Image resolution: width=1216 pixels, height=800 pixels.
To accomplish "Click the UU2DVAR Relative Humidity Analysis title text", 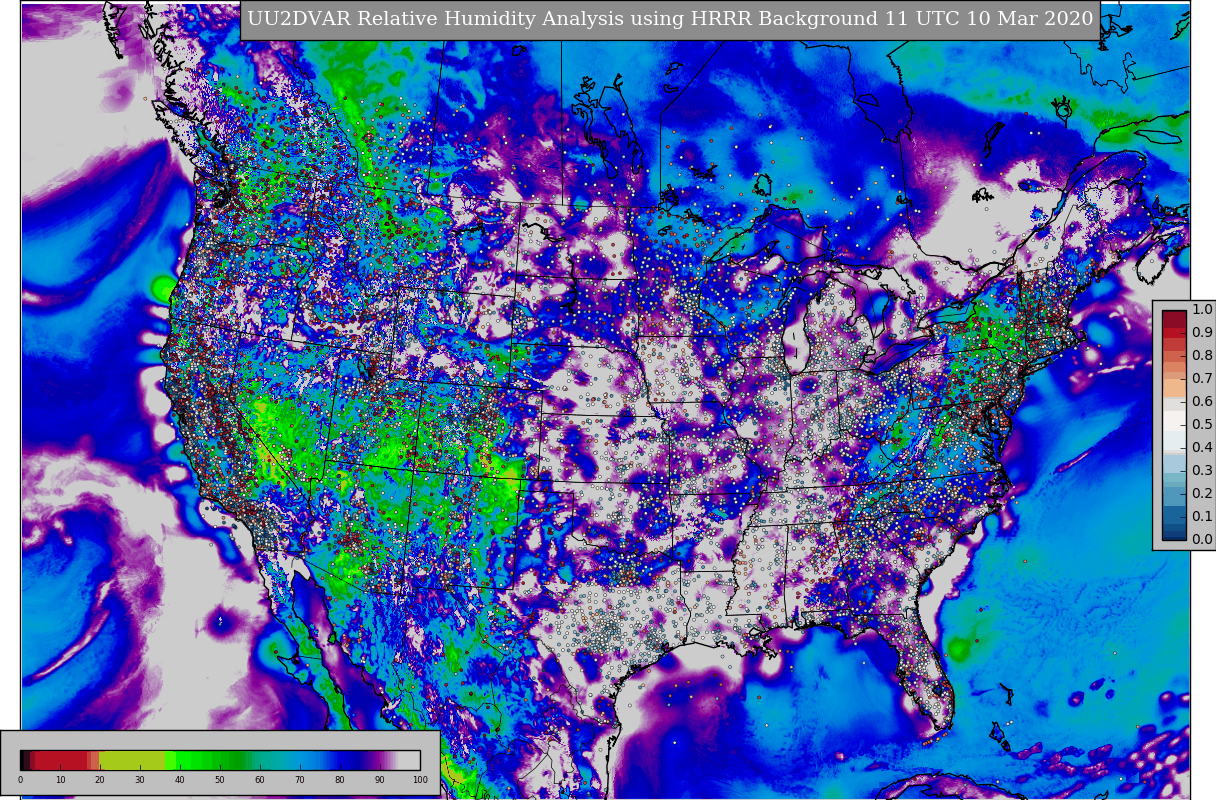I will [670, 19].
